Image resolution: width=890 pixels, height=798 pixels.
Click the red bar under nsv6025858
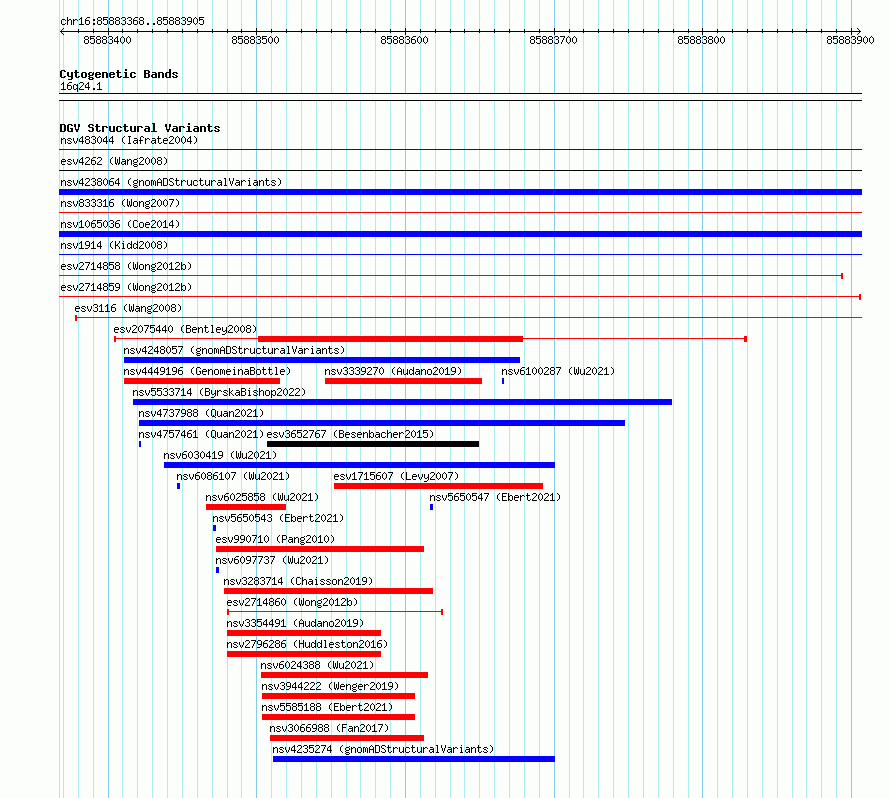(246, 507)
